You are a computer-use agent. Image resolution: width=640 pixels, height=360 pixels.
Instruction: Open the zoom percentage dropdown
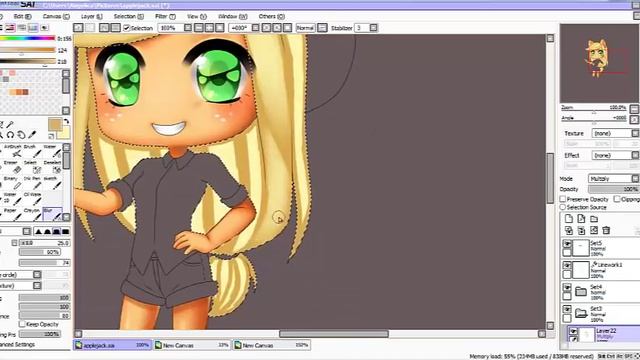[187, 28]
